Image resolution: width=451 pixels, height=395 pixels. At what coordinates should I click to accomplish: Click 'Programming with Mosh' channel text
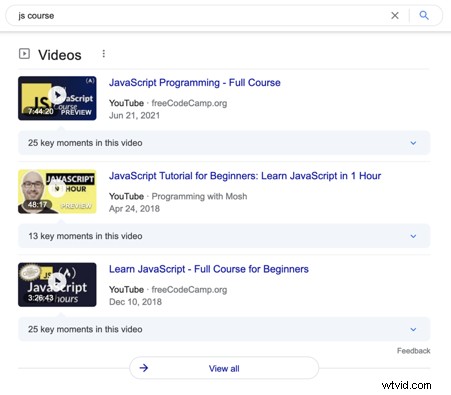199,196
